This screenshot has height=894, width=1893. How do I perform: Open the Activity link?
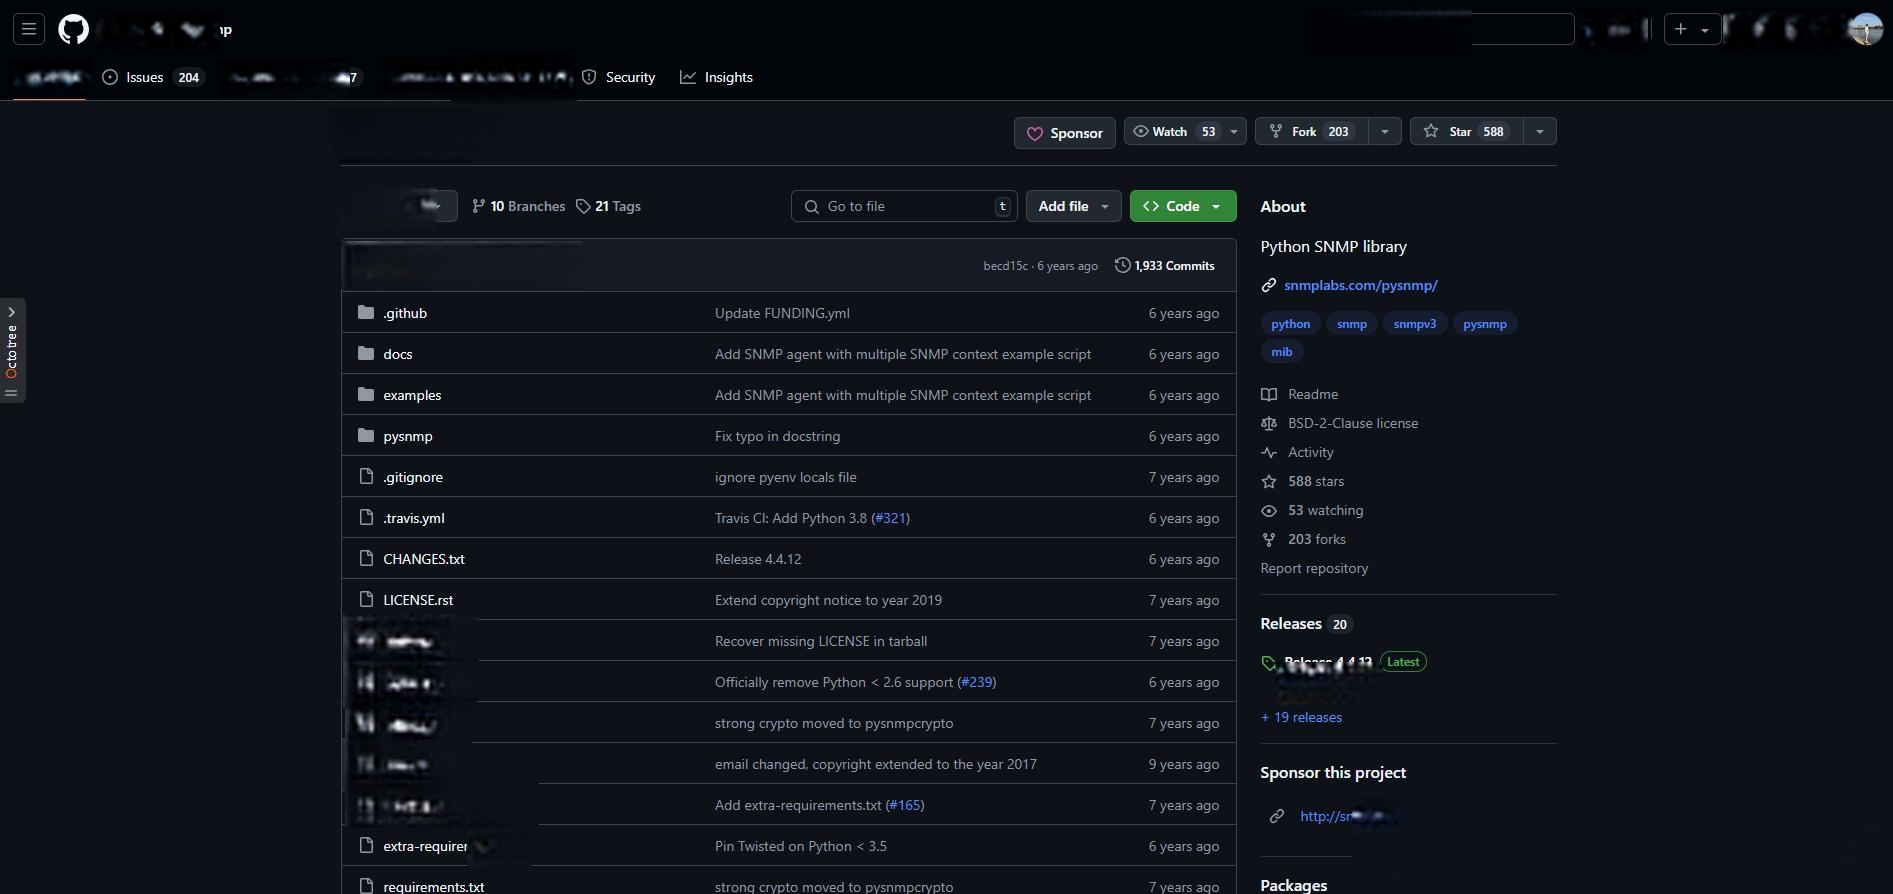[x=1298, y=452]
